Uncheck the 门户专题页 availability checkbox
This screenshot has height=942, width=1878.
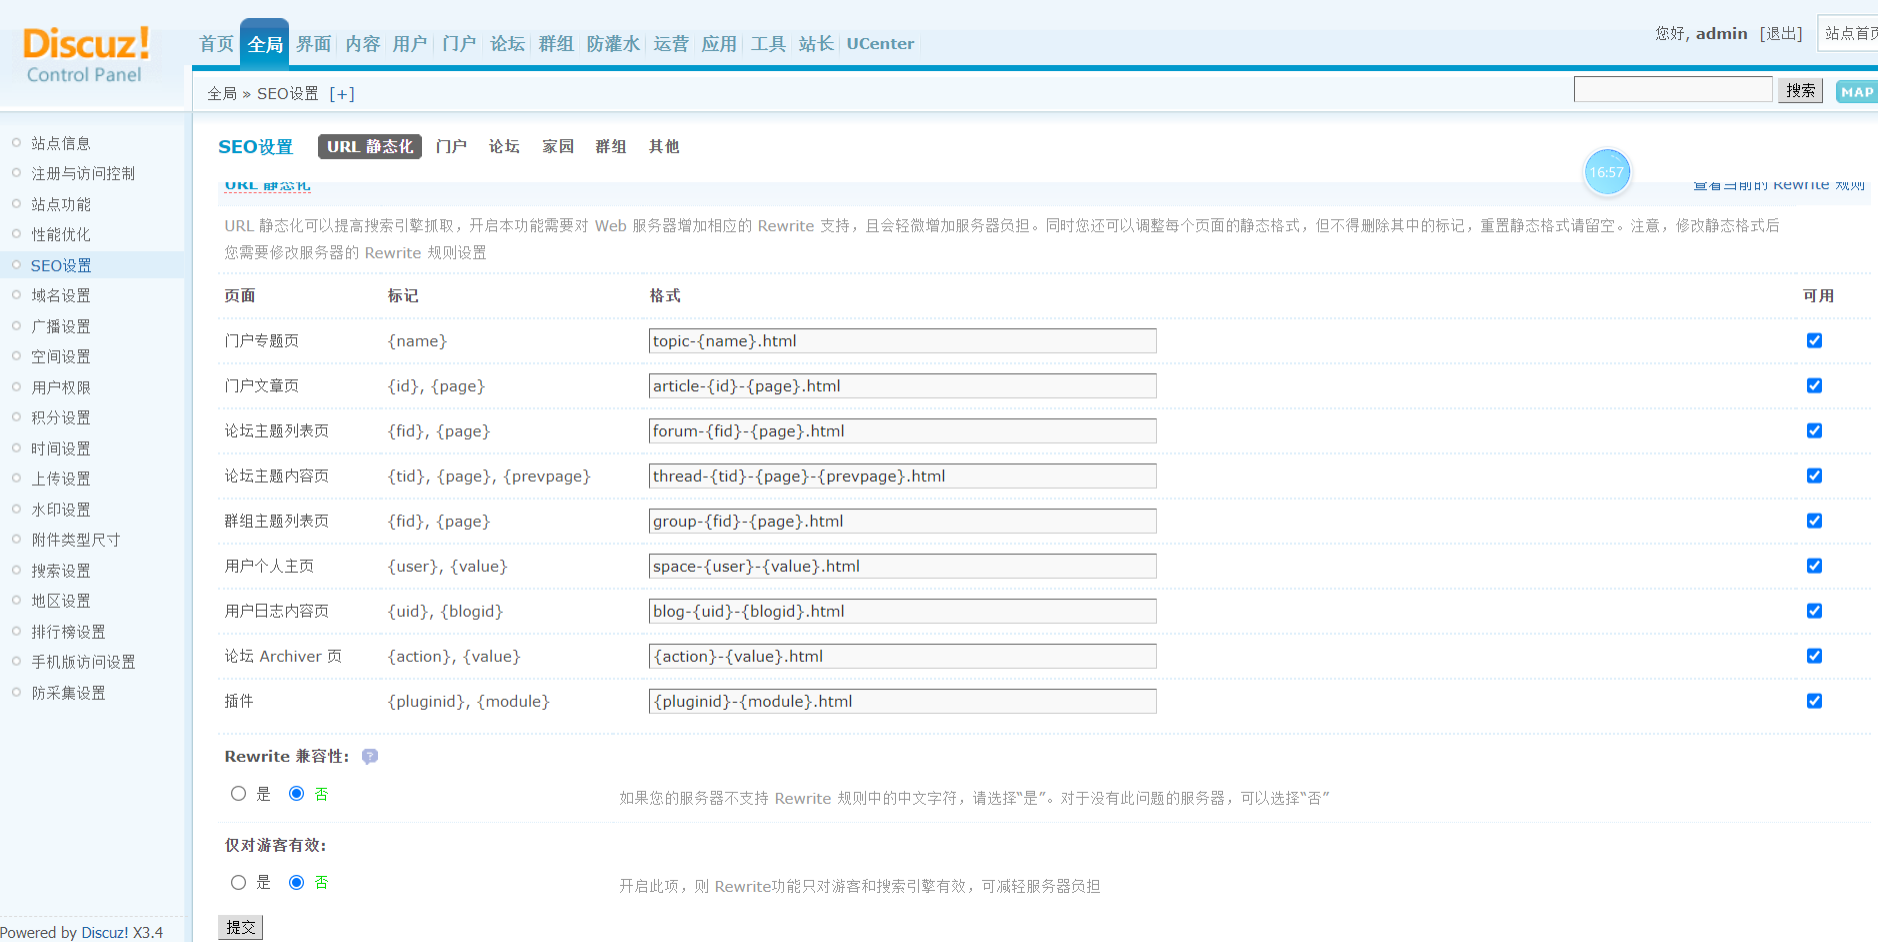tap(1814, 341)
